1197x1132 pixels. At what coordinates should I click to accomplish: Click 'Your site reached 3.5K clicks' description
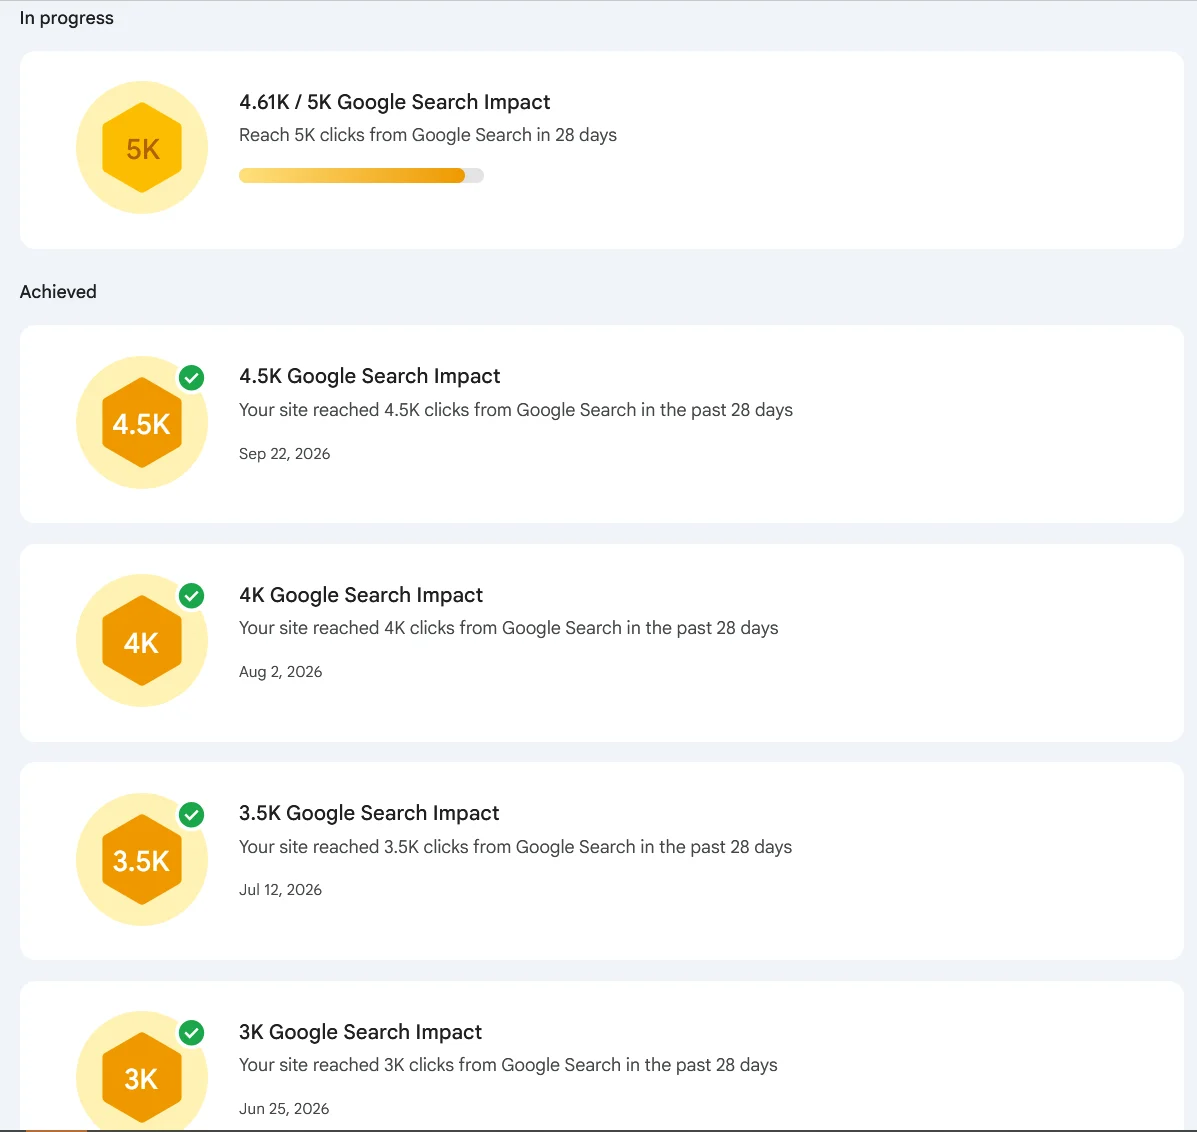pyautogui.click(x=515, y=847)
